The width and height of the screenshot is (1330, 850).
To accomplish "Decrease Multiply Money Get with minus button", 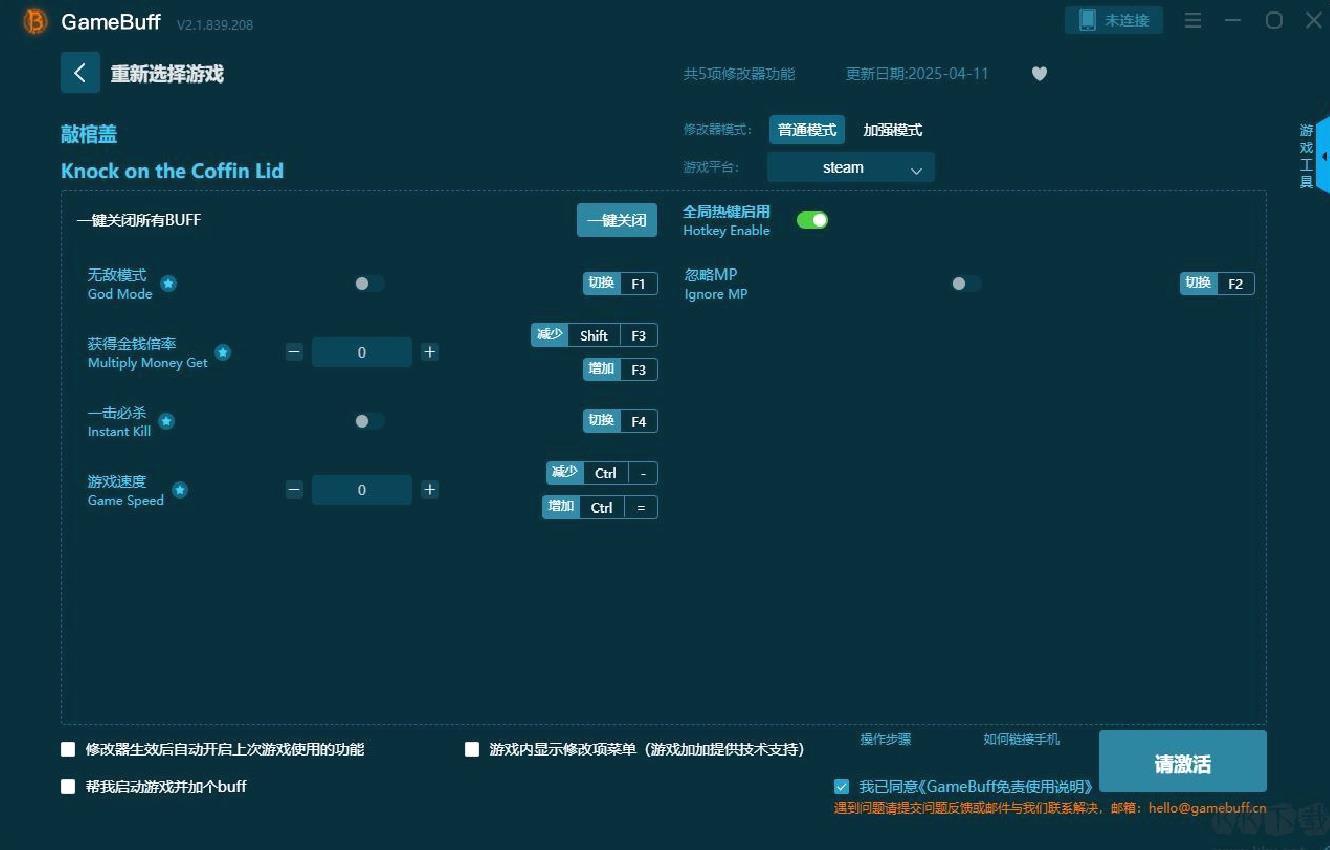I will pyautogui.click(x=294, y=352).
